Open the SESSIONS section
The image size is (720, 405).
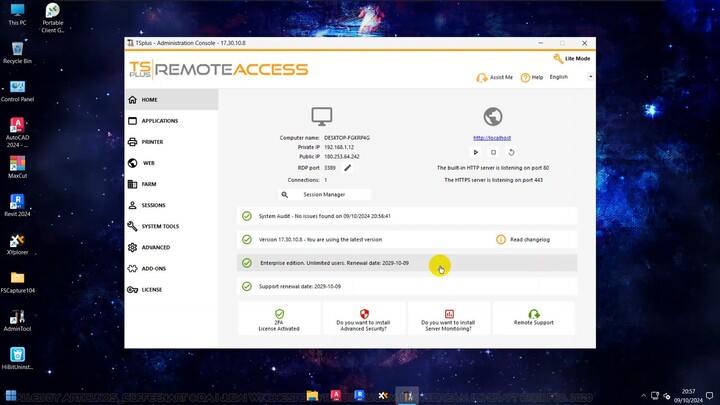click(171, 205)
